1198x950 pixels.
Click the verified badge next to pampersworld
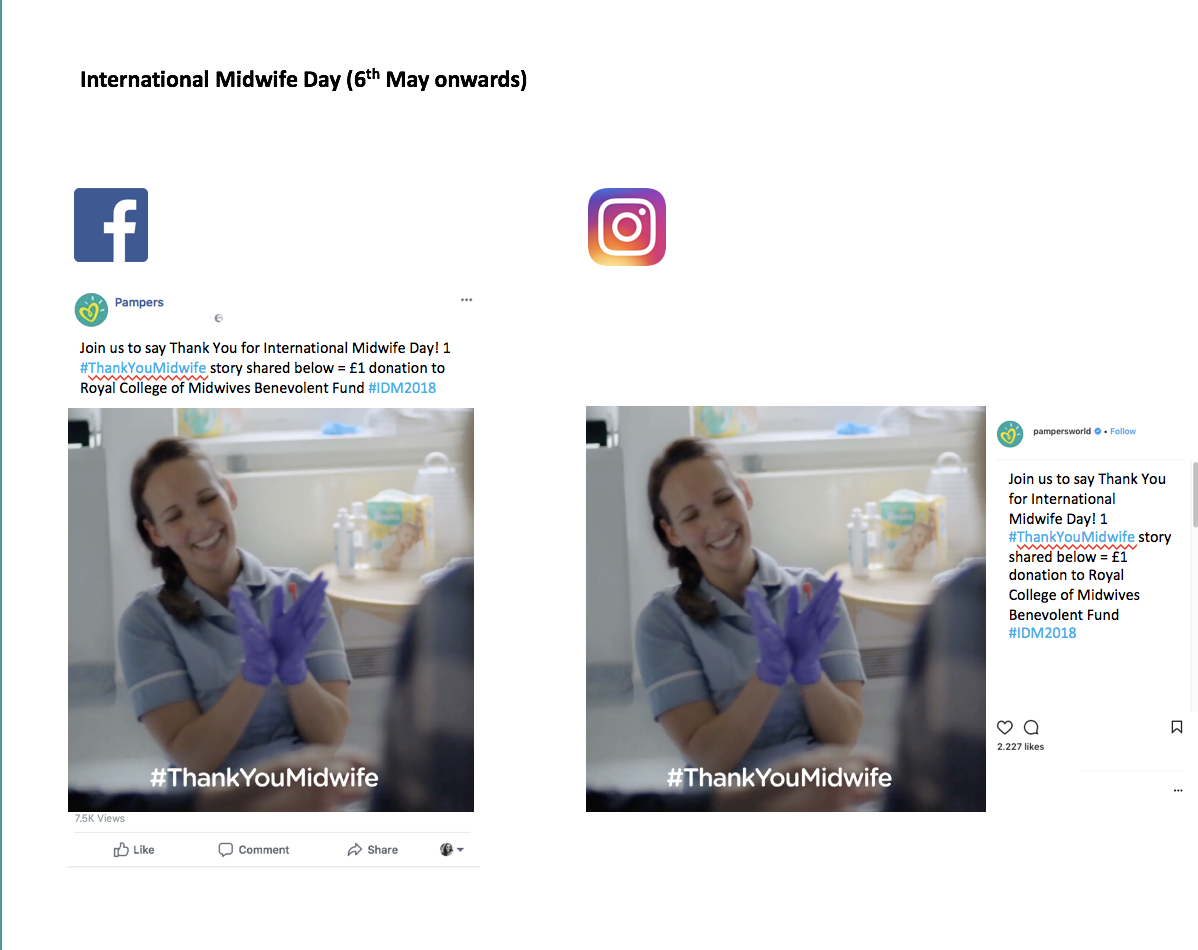click(1098, 431)
